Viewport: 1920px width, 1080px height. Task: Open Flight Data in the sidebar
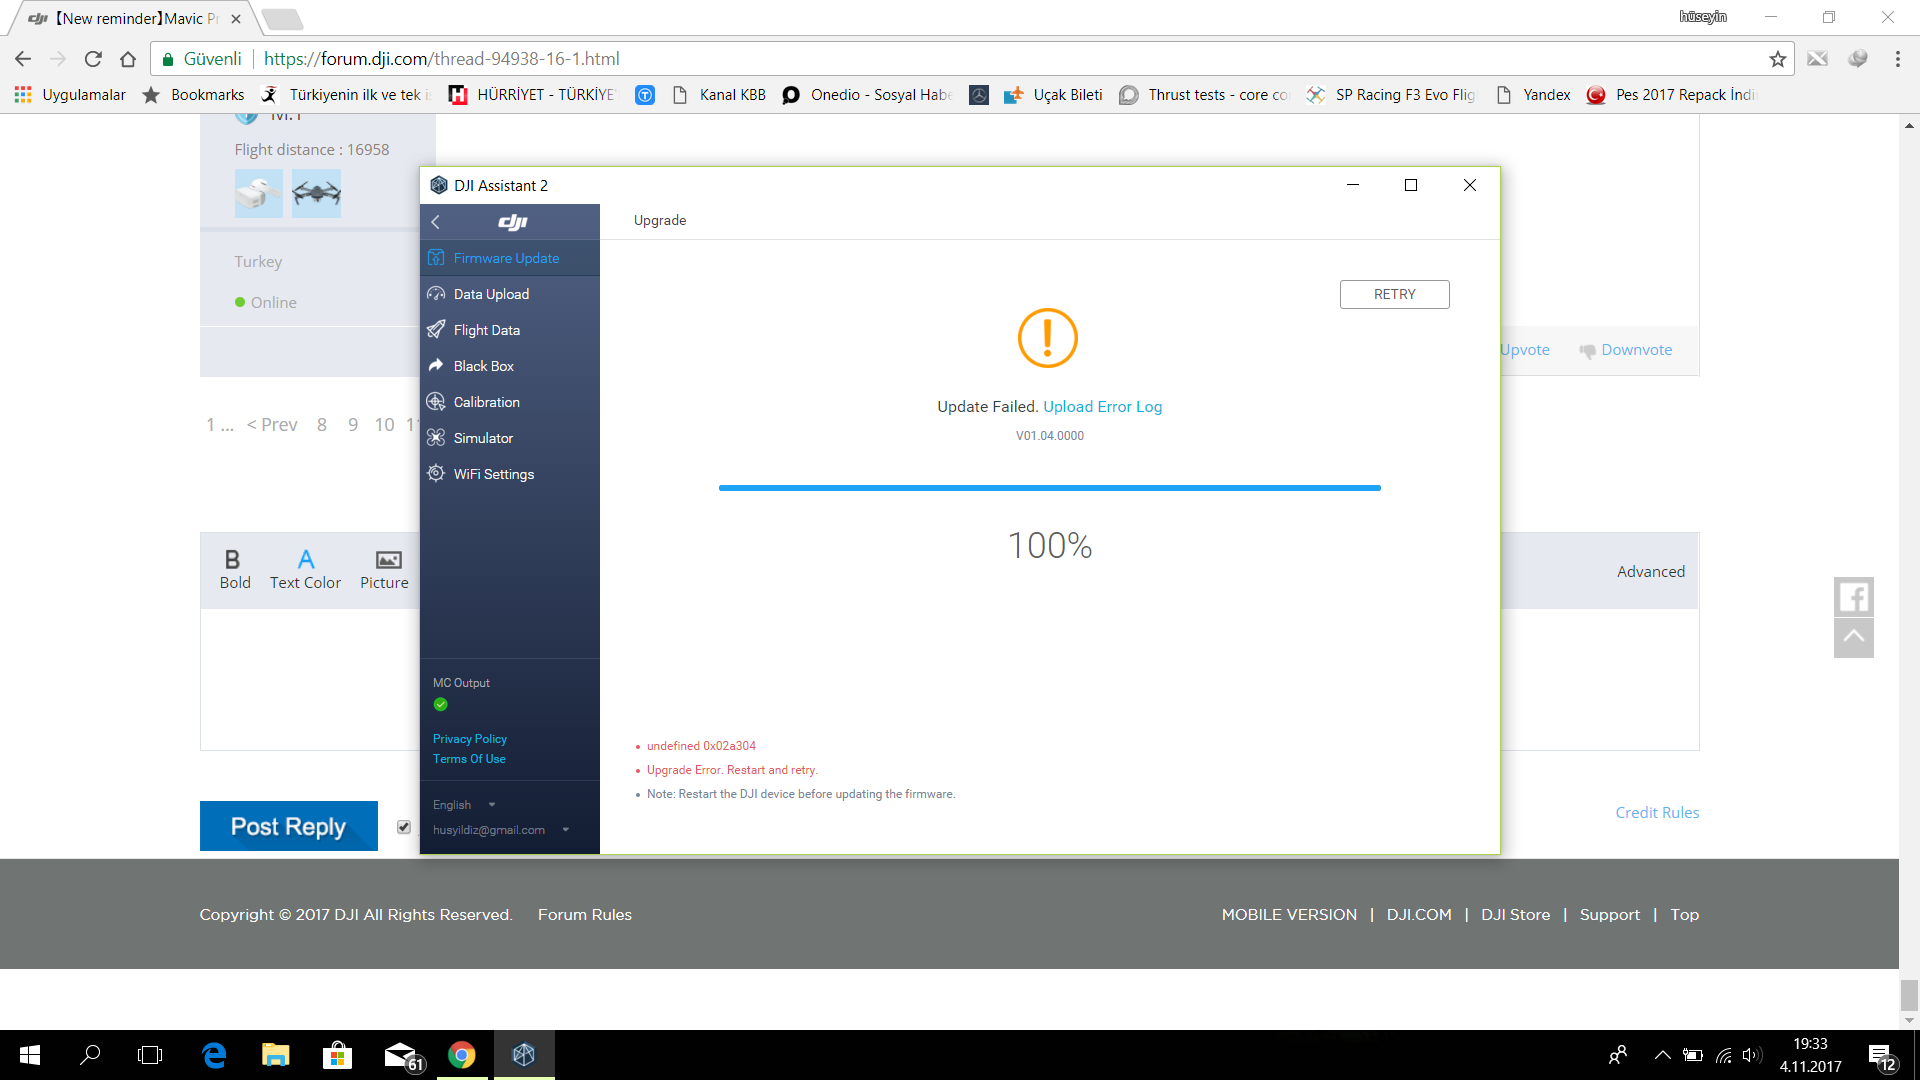509,330
